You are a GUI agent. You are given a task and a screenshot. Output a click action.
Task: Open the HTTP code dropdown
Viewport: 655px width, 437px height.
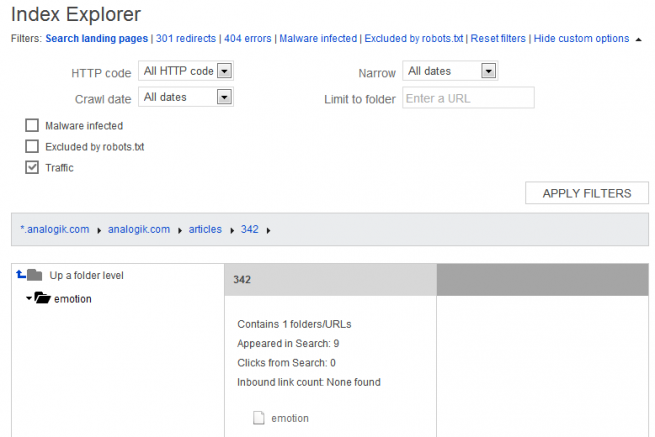tap(186, 71)
